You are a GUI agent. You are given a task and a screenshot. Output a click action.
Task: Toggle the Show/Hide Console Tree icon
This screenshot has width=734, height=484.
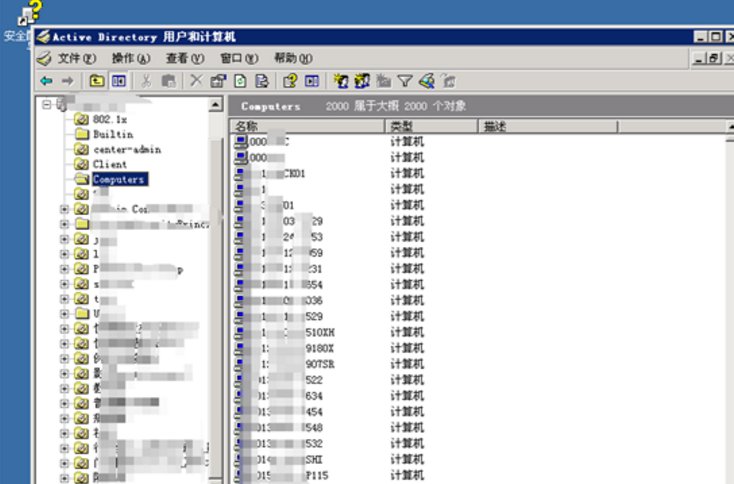[x=118, y=81]
